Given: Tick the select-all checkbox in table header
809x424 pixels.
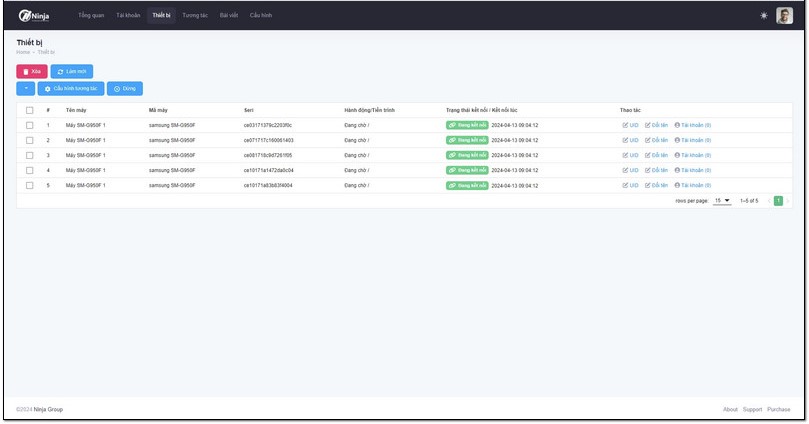Looking at the screenshot, I should pyautogui.click(x=30, y=110).
